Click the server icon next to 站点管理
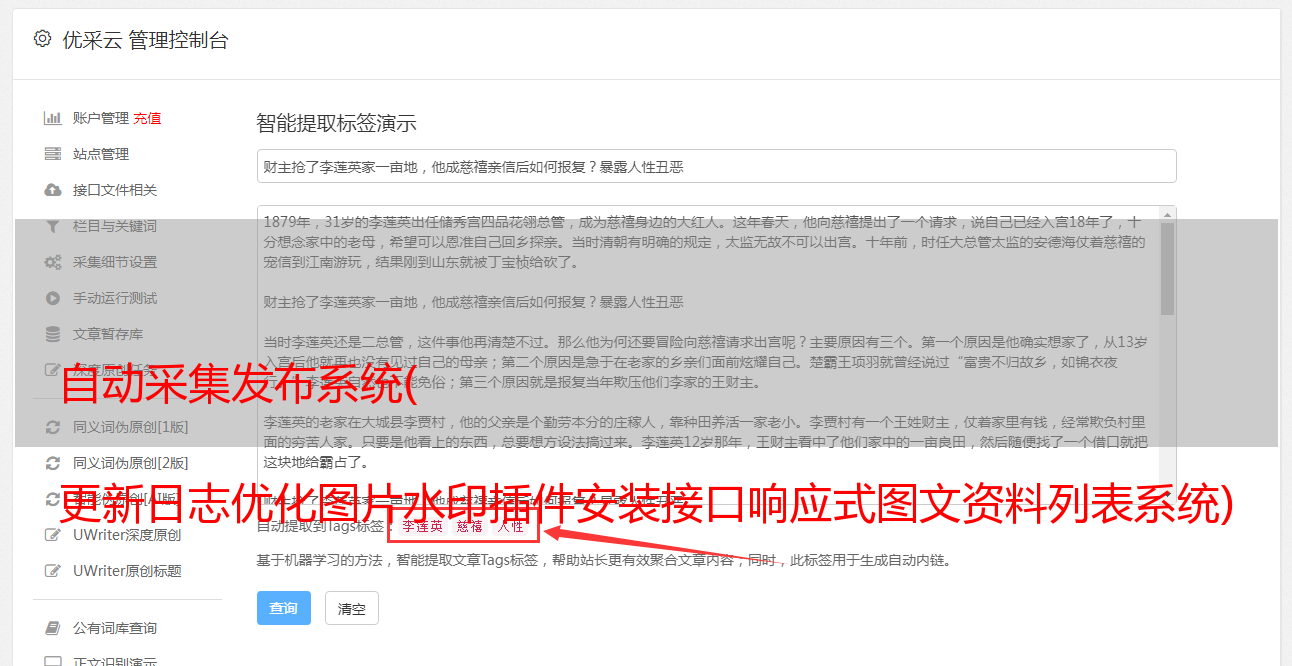 (53, 154)
